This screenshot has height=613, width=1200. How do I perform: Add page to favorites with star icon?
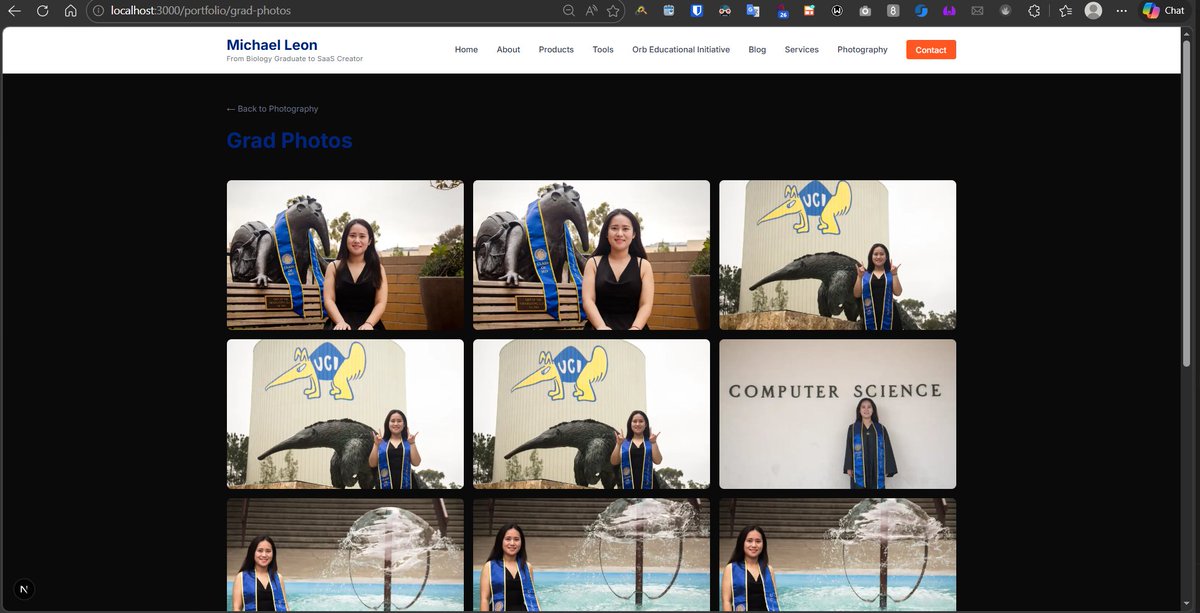[x=613, y=11]
